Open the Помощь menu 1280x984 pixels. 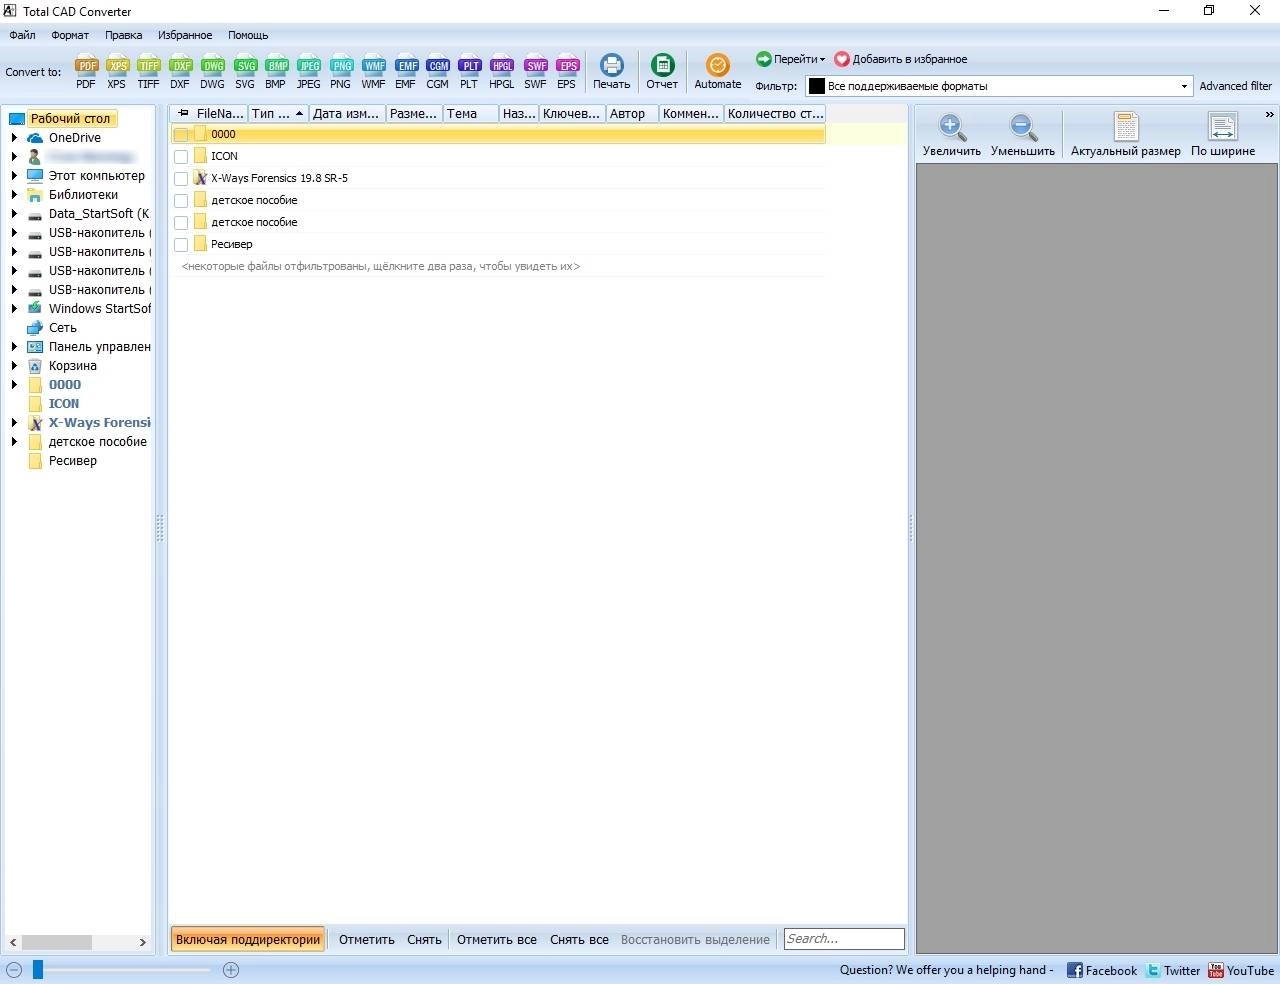248,35
